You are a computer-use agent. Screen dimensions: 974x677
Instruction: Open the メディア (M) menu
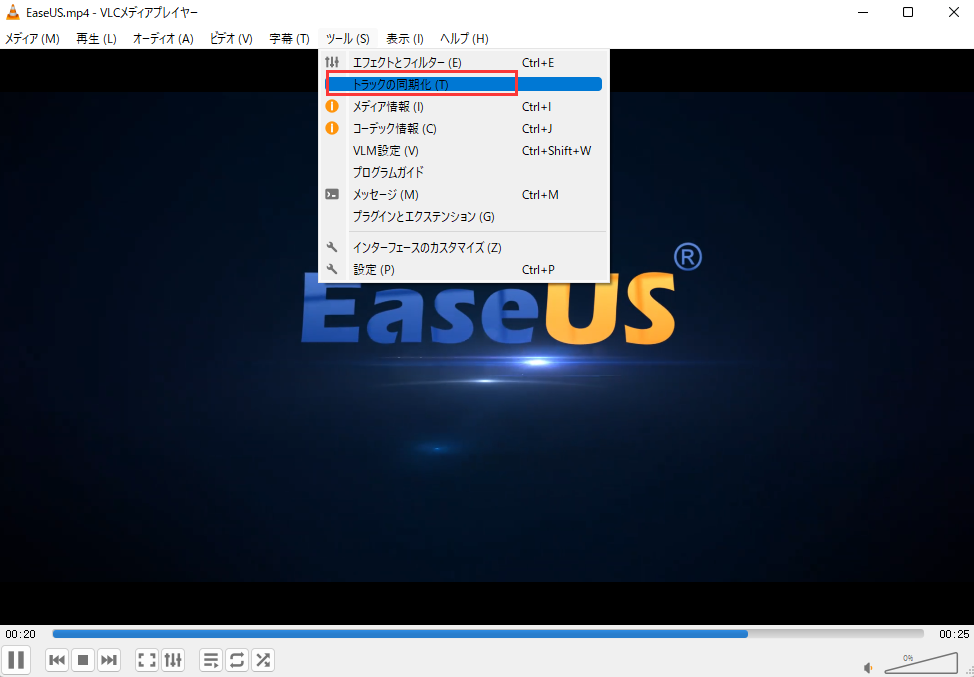33,39
